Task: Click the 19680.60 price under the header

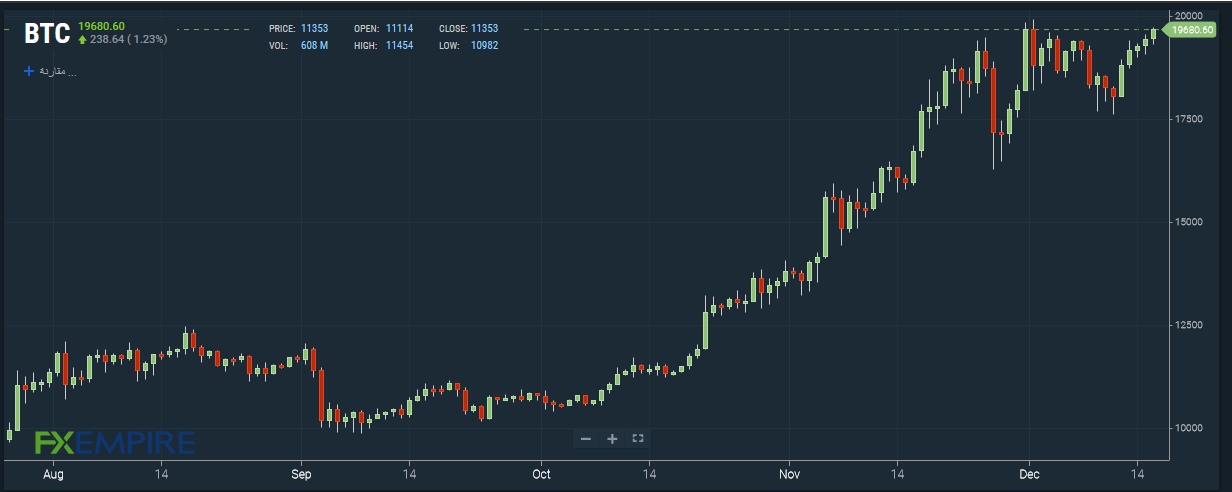Action: (x=101, y=25)
